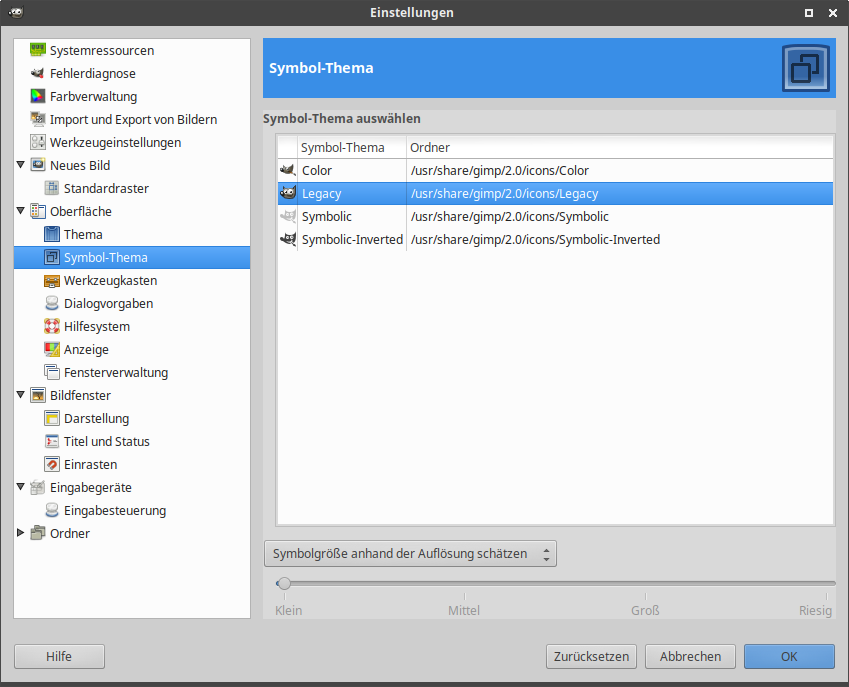Viewport: 849px width, 687px height.
Task: Click the Einrasten snapping icon
Action: click(x=52, y=464)
